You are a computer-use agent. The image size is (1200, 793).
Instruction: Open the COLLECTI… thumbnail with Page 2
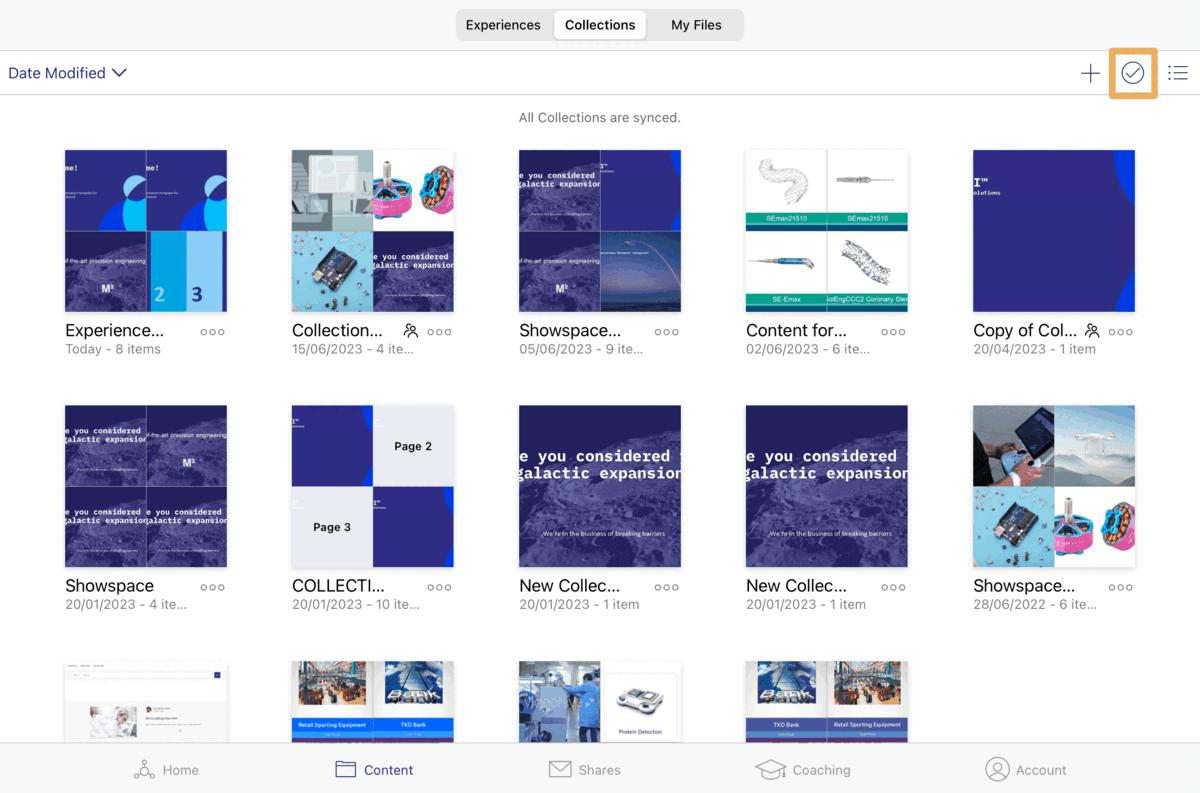pos(372,486)
